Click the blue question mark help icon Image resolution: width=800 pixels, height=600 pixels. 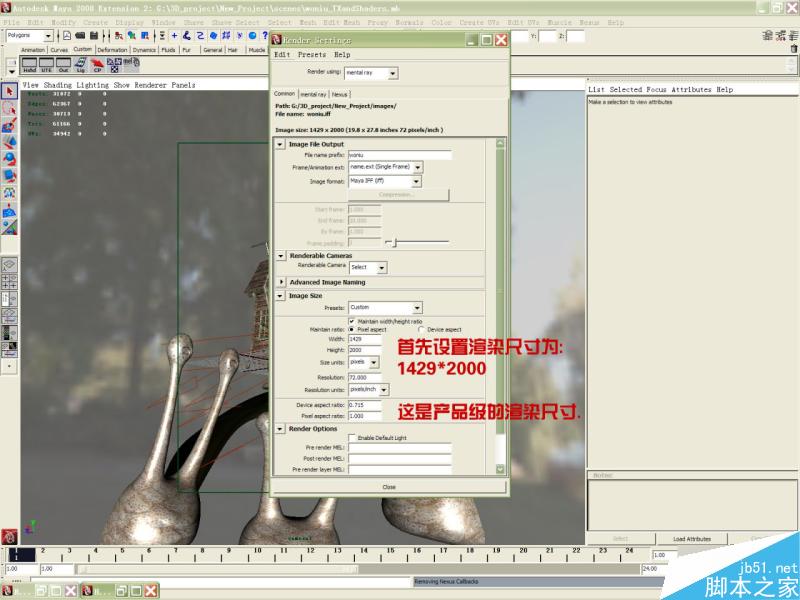point(265,35)
